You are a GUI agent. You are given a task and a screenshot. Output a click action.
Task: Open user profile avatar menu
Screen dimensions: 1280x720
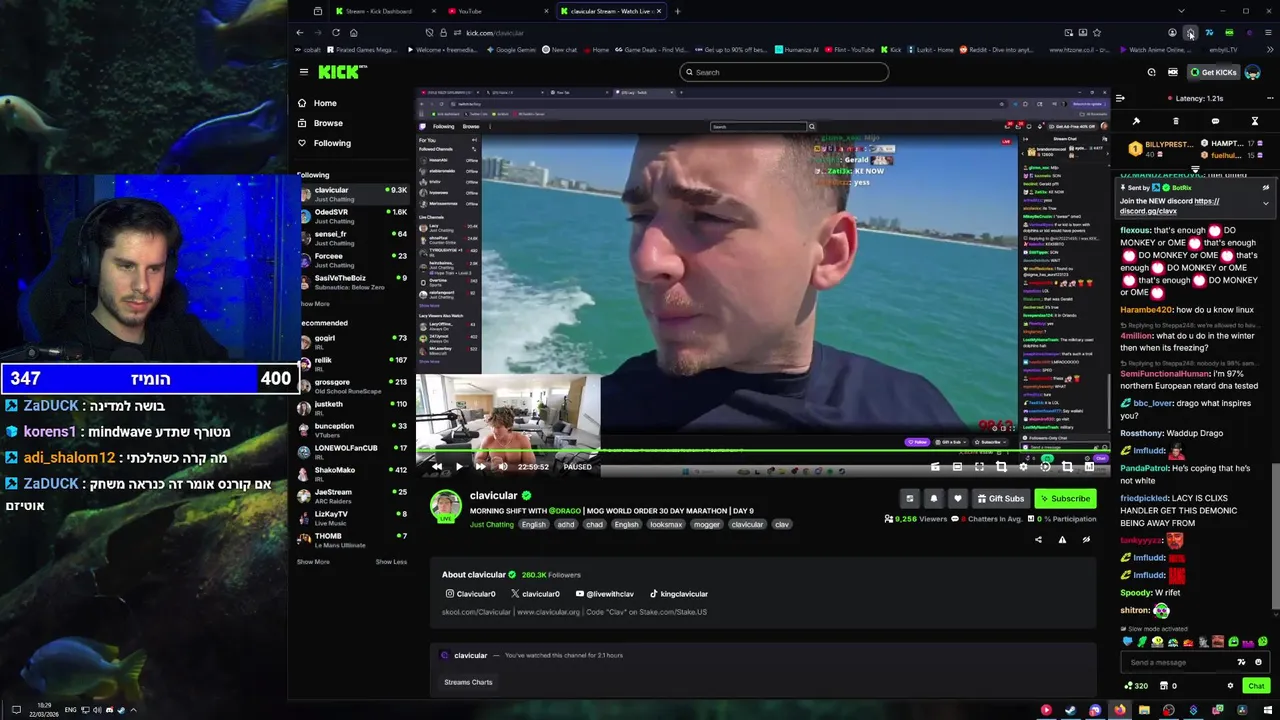[1253, 72]
